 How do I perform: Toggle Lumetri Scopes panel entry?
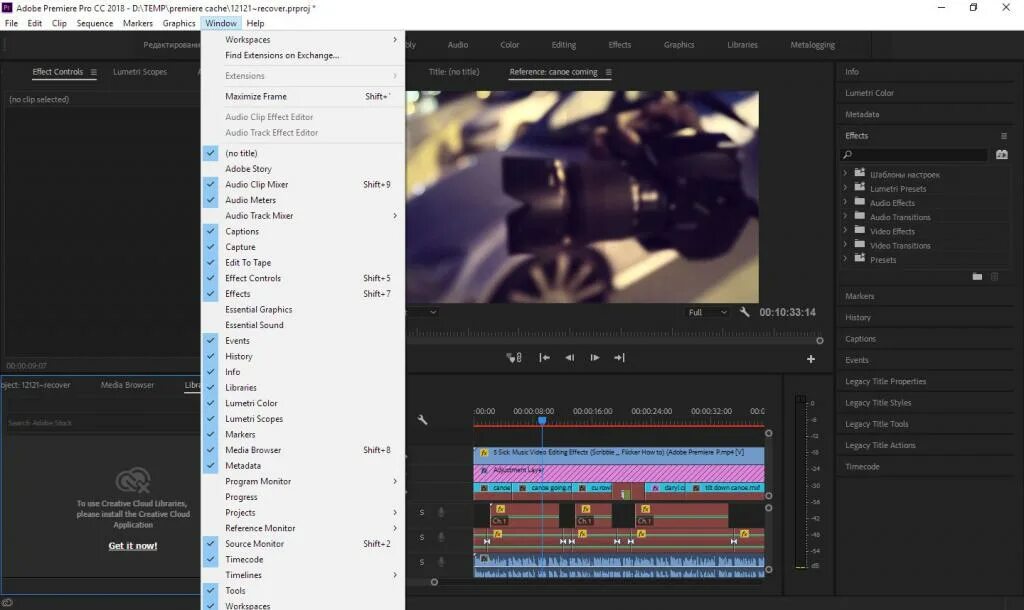click(303, 419)
